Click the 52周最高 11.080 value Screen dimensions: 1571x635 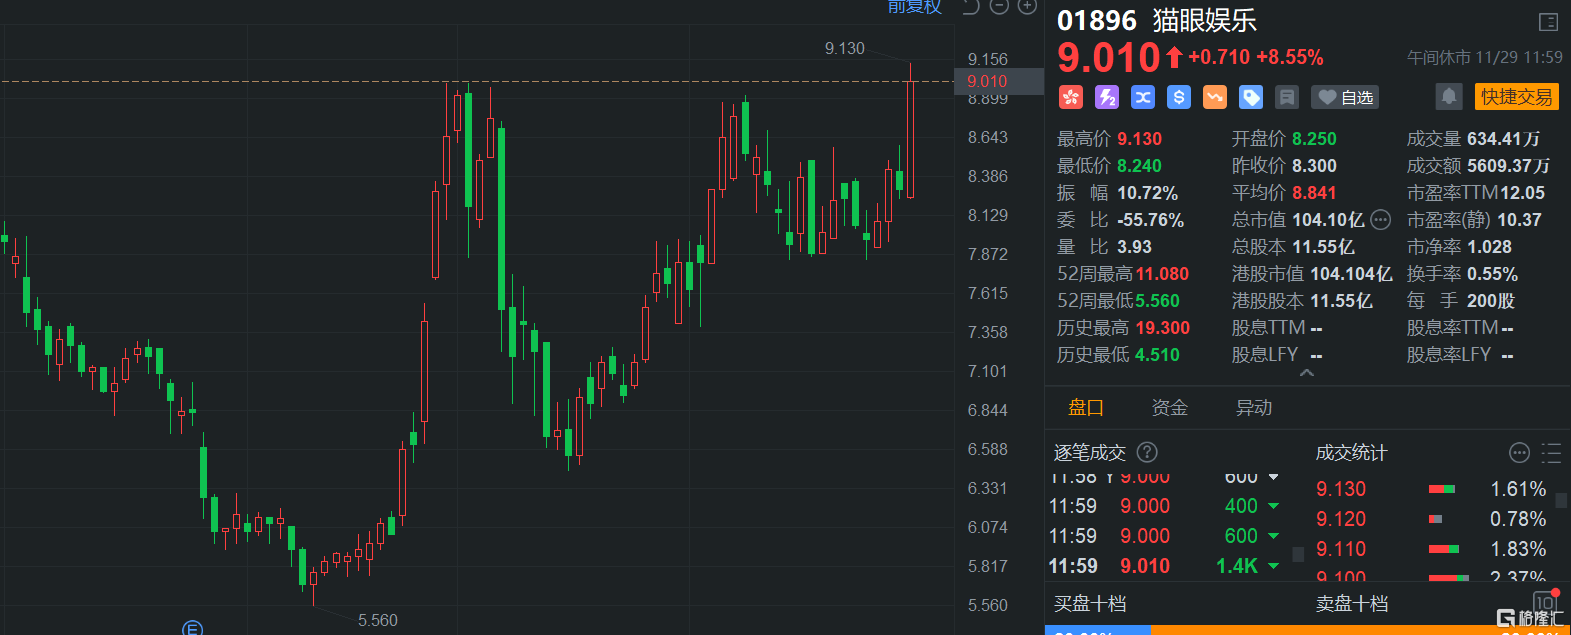click(x=1163, y=274)
